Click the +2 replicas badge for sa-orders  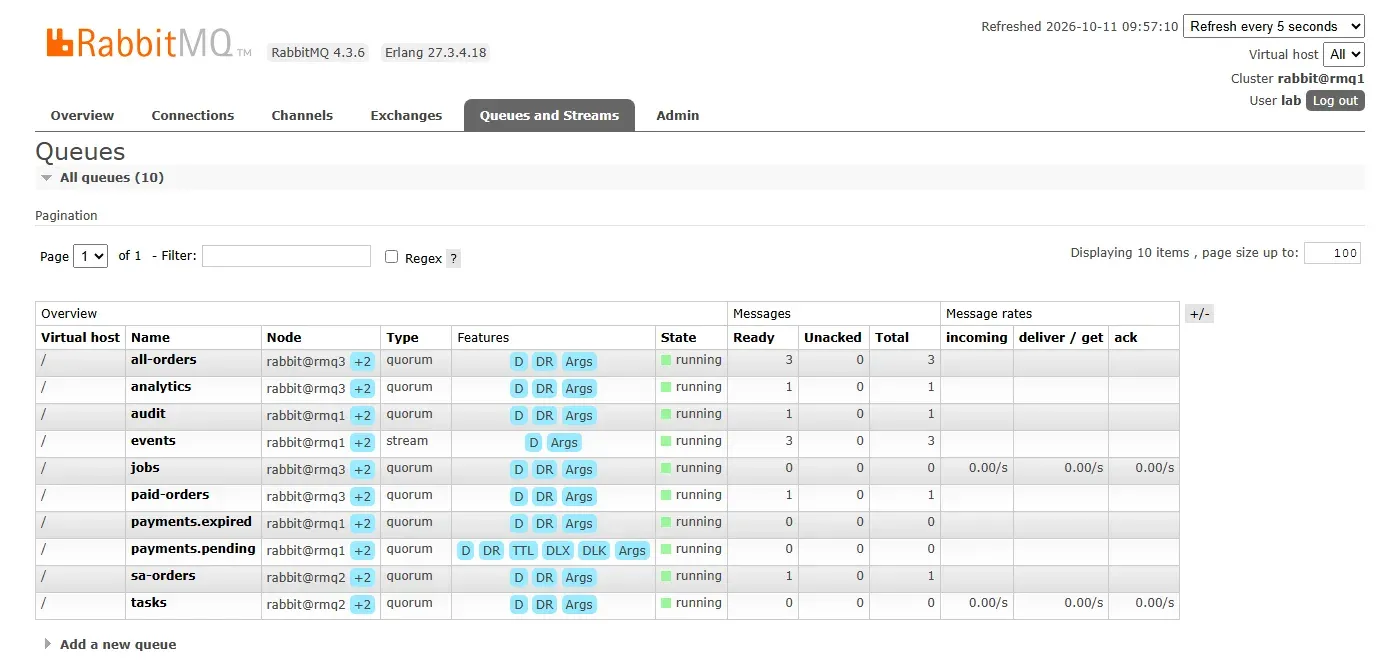tap(362, 577)
